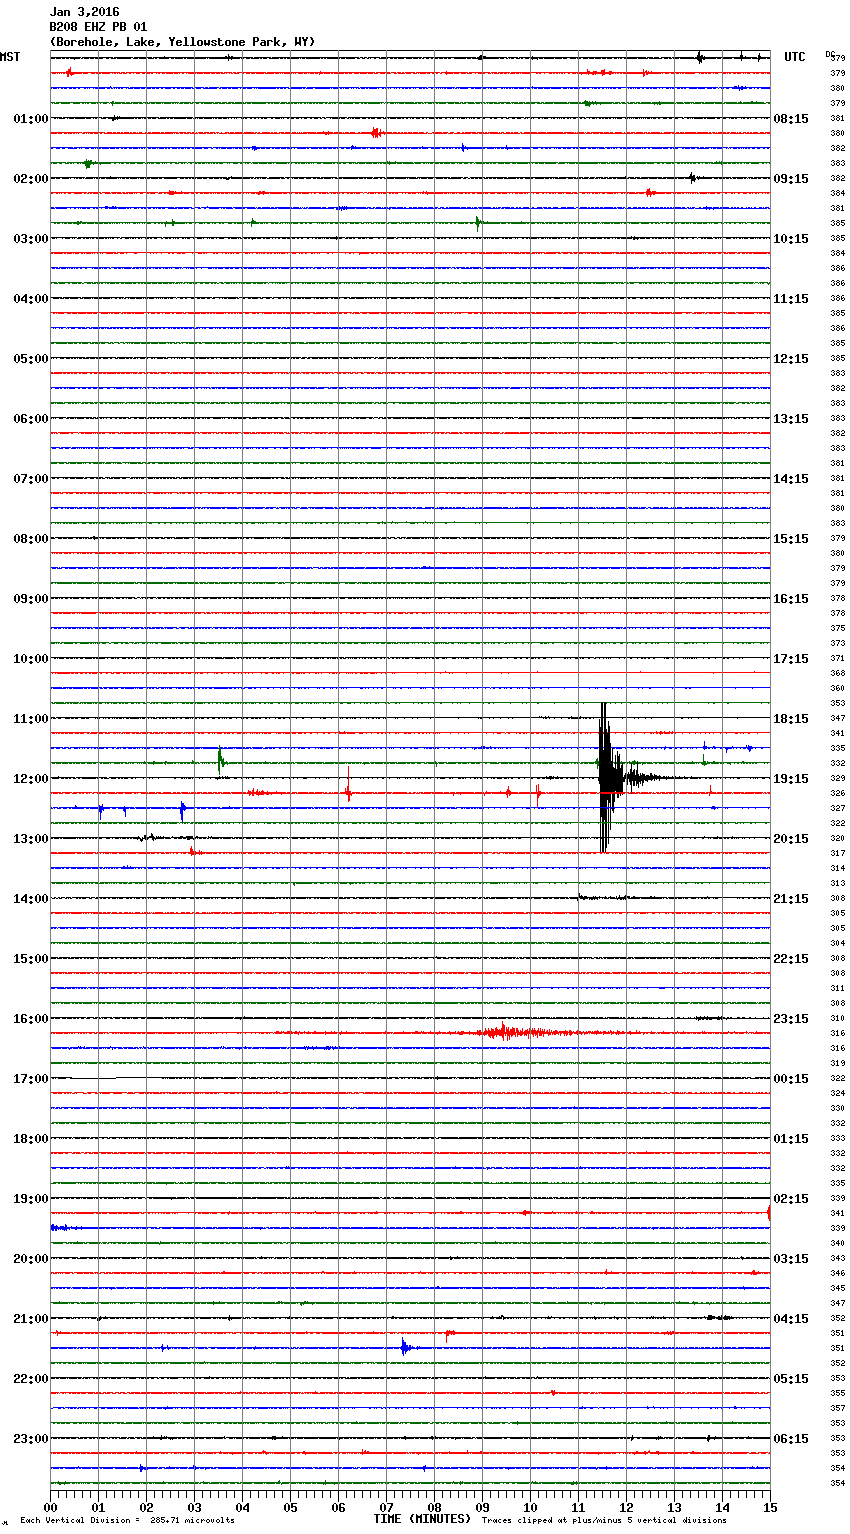The width and height of the screenshot is (850, 1534).
Task: Select the 21:00 MST time label
Action: pyautogui.click(x=30, y=1319)
